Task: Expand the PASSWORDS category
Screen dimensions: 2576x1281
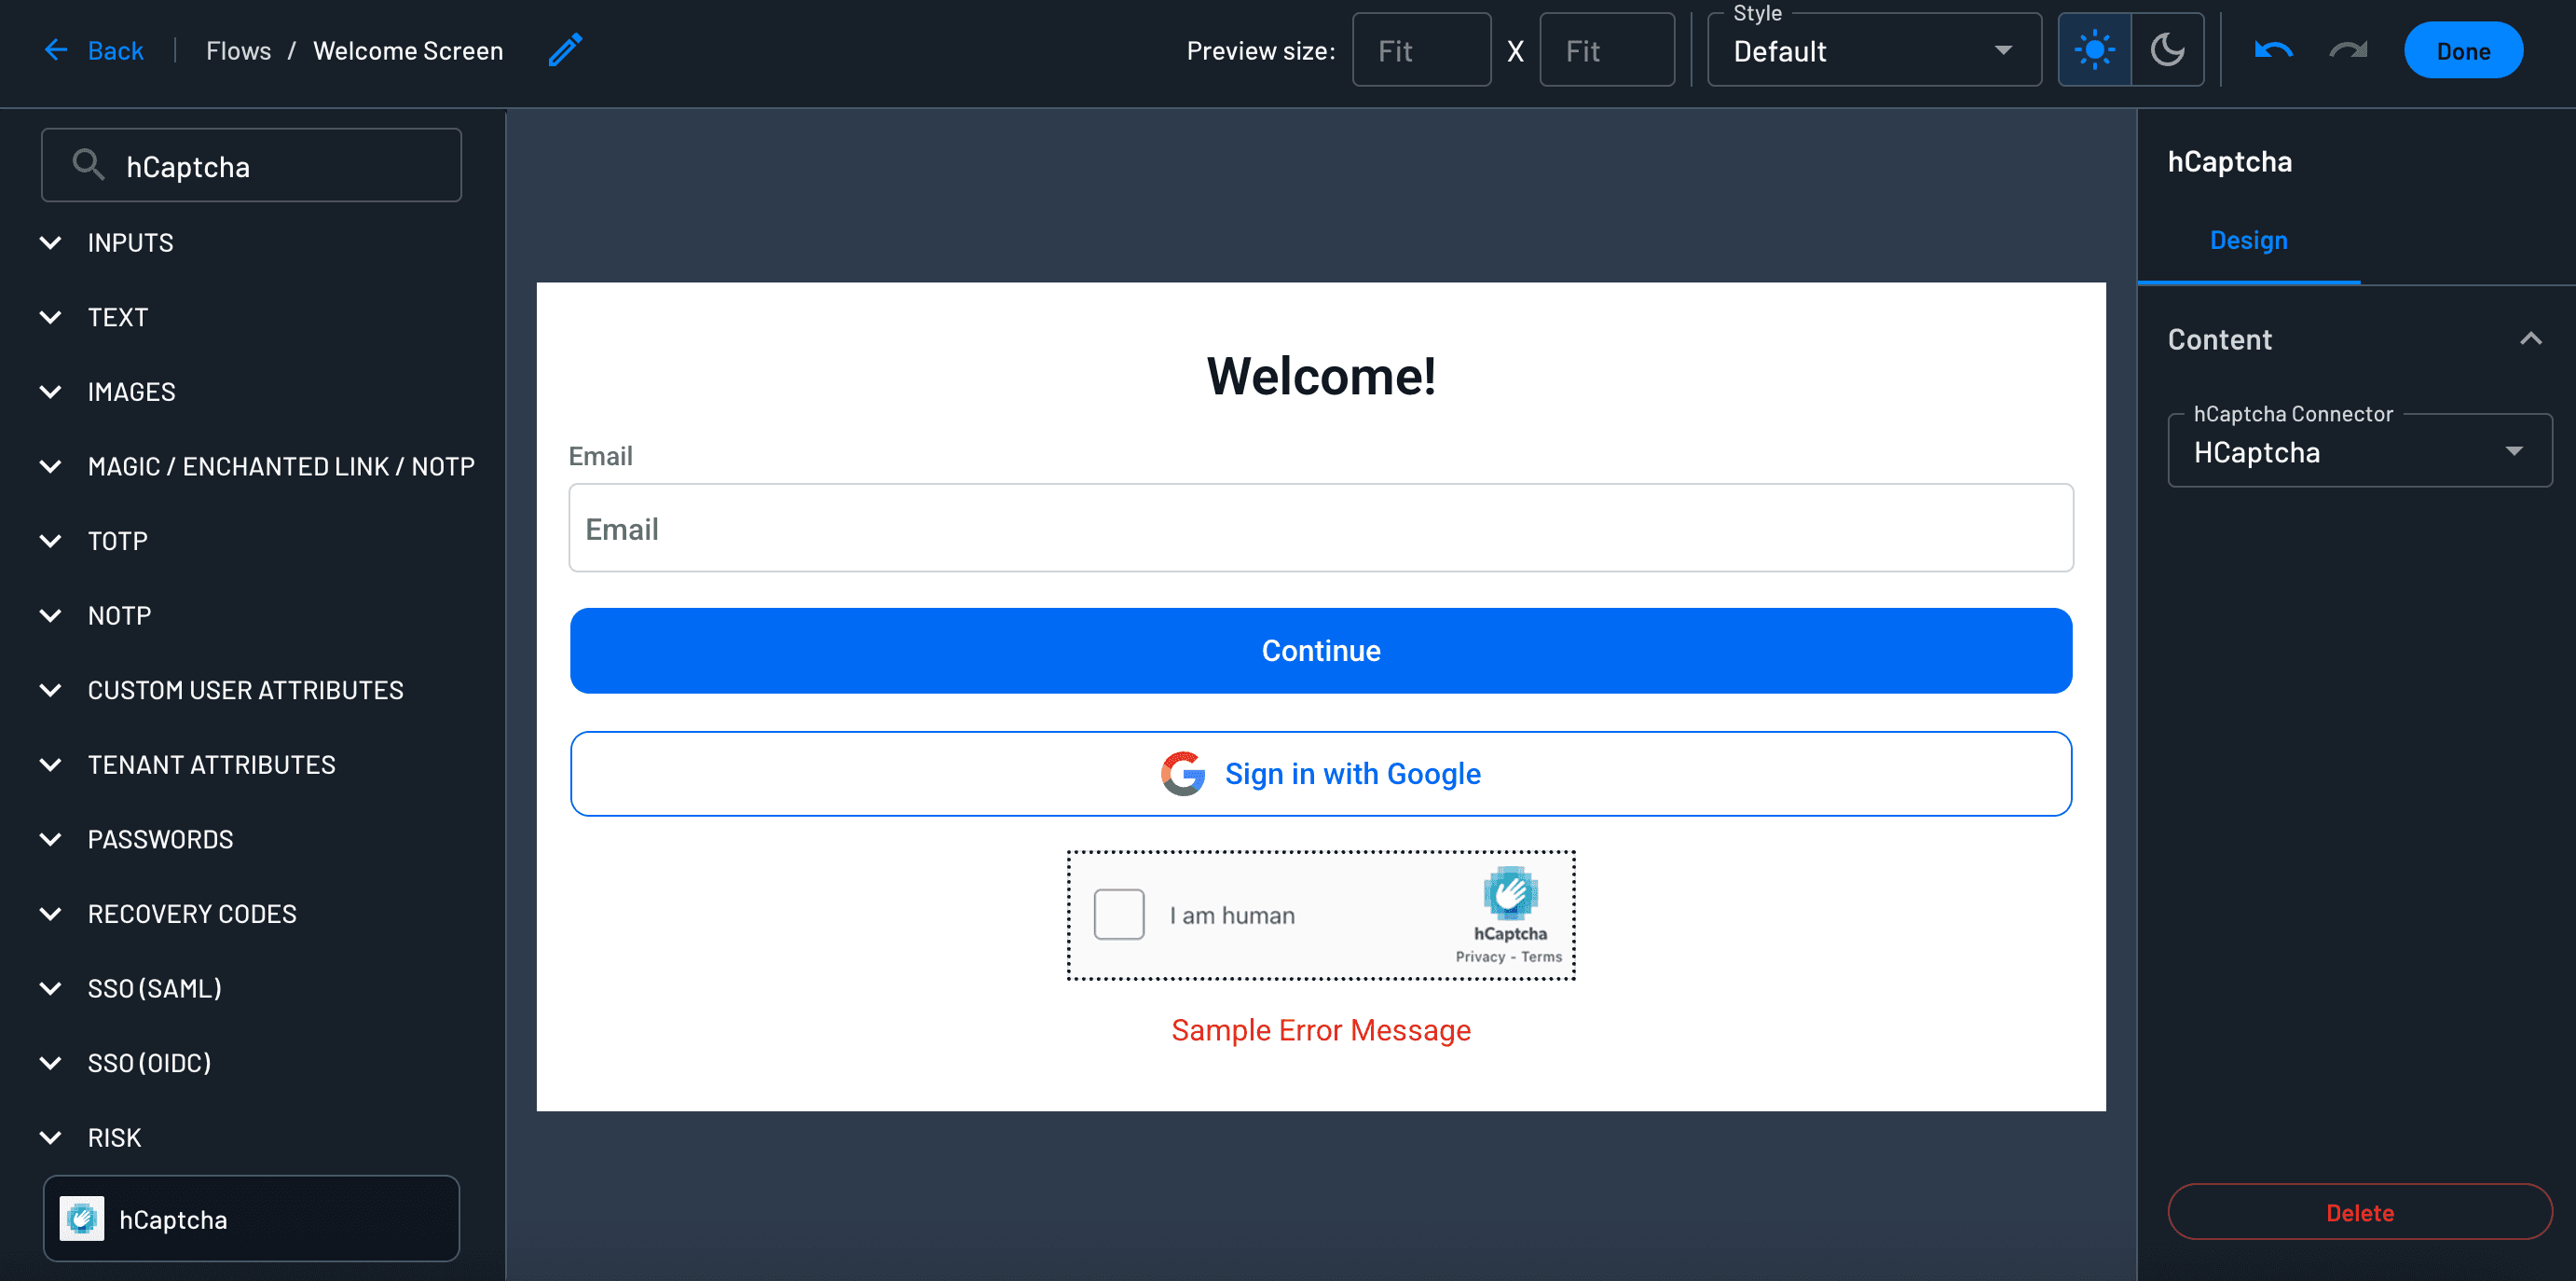Action: click(x=160, y=839)
